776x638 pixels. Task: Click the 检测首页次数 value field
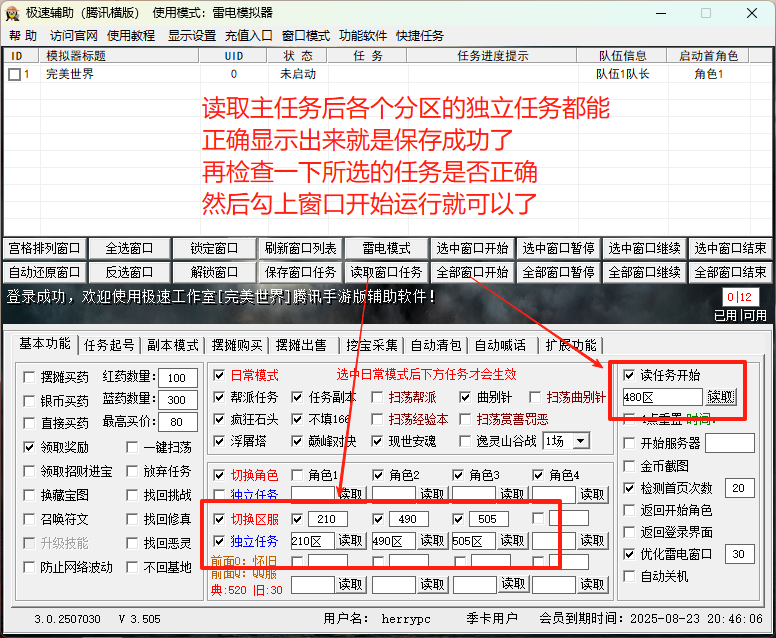coord(739,488)
